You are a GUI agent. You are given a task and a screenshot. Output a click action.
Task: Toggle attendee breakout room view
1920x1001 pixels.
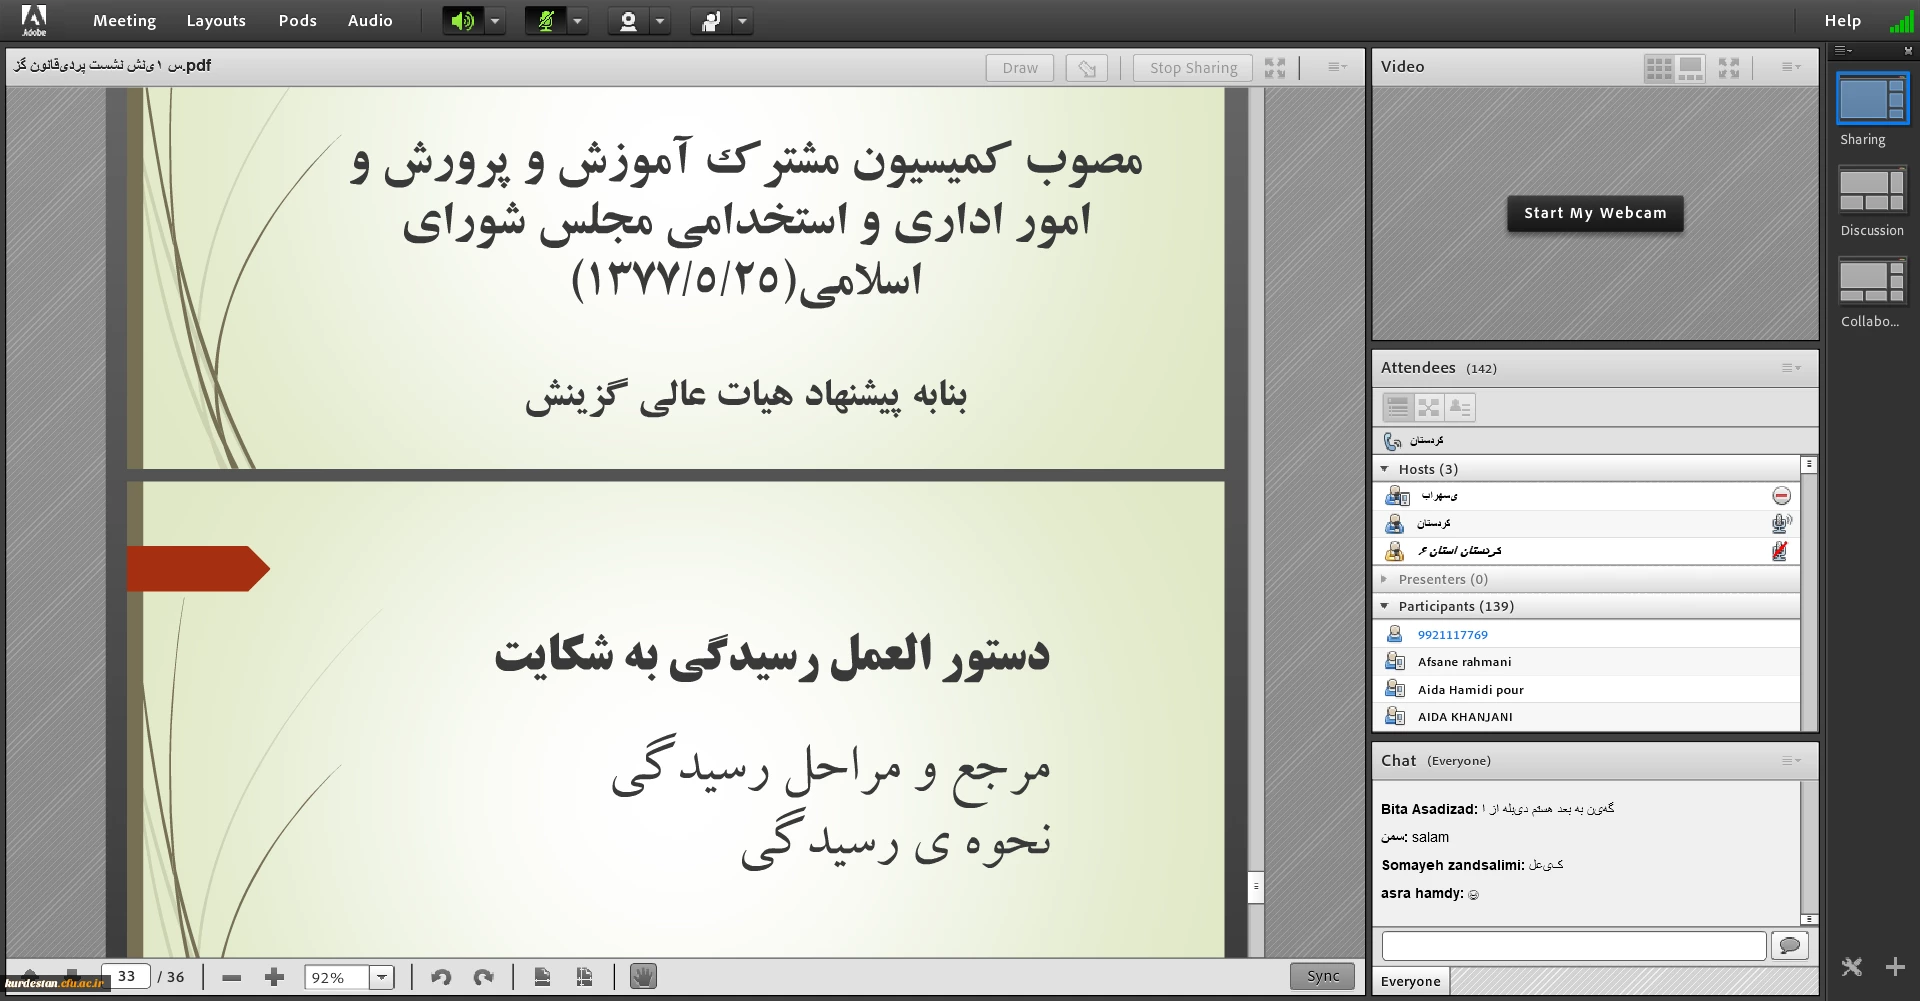1429,407
